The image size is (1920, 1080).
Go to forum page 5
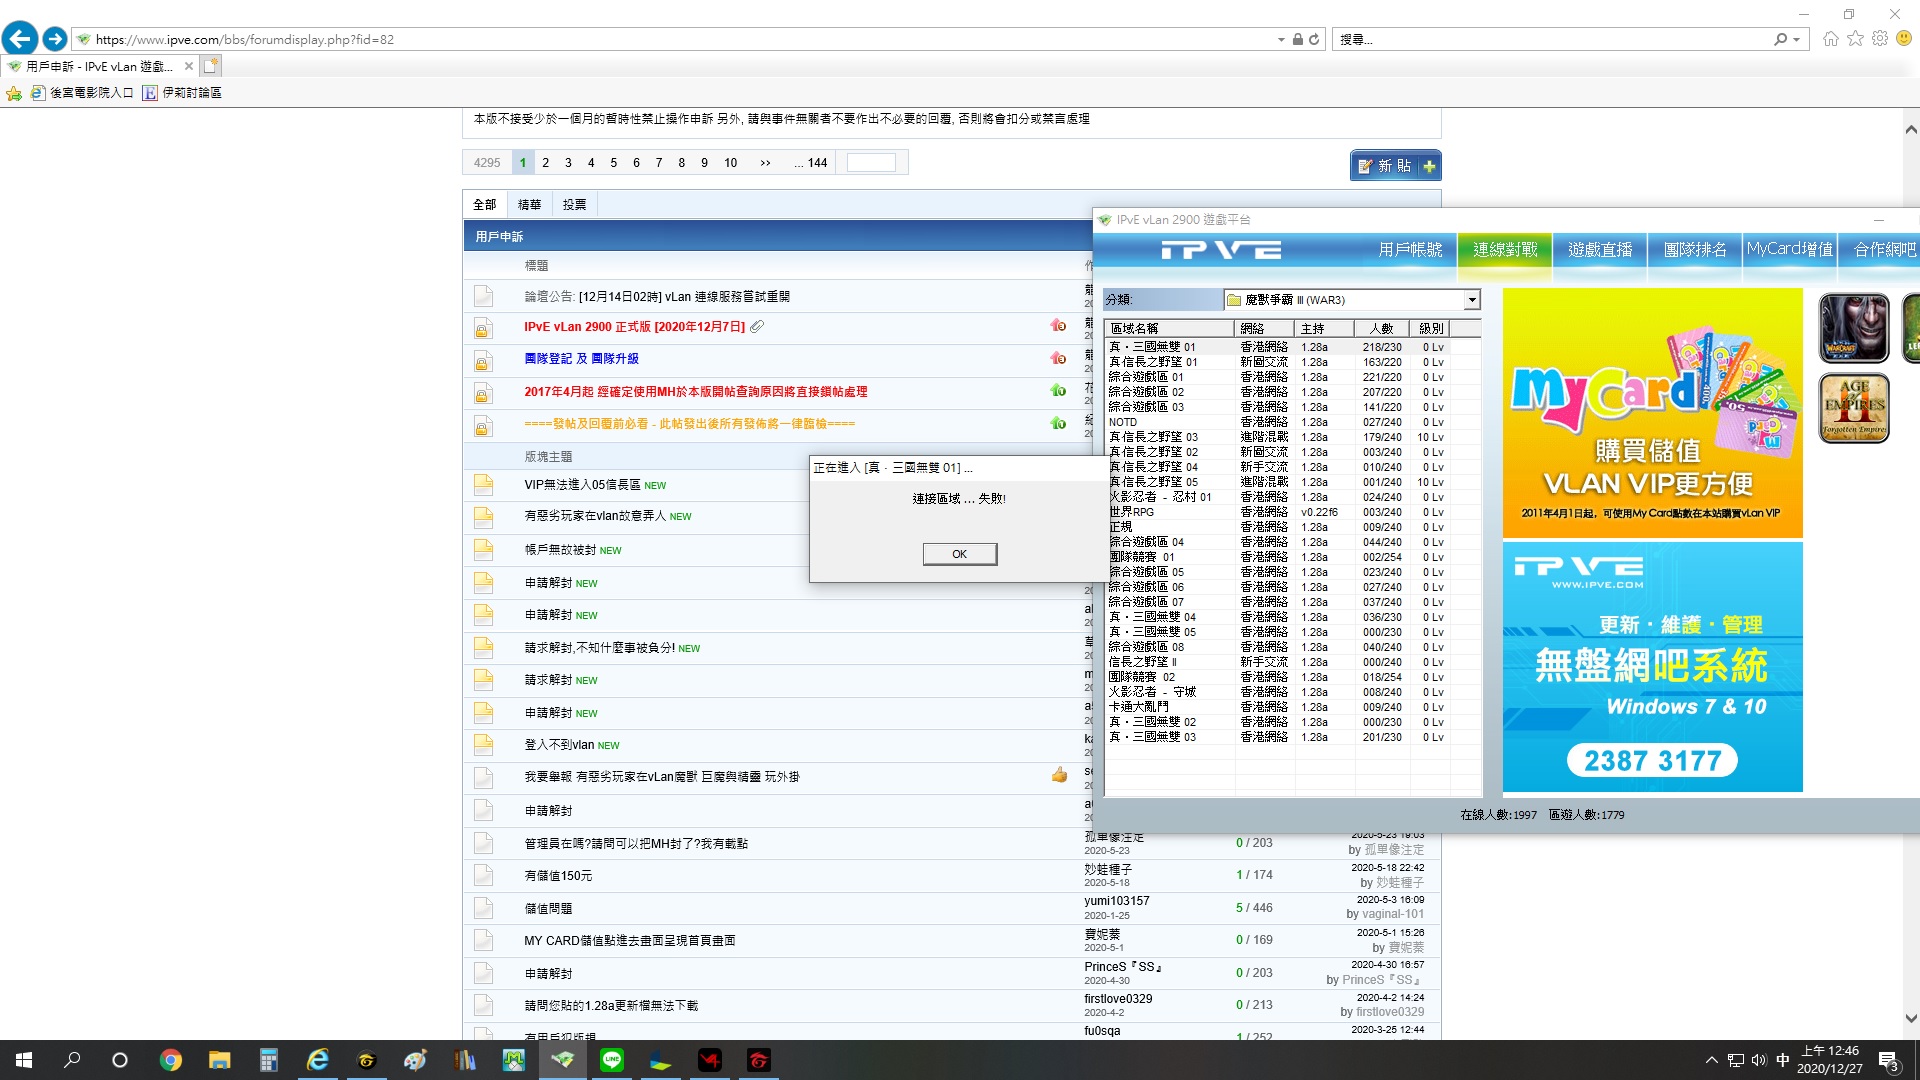coord(613,163)
